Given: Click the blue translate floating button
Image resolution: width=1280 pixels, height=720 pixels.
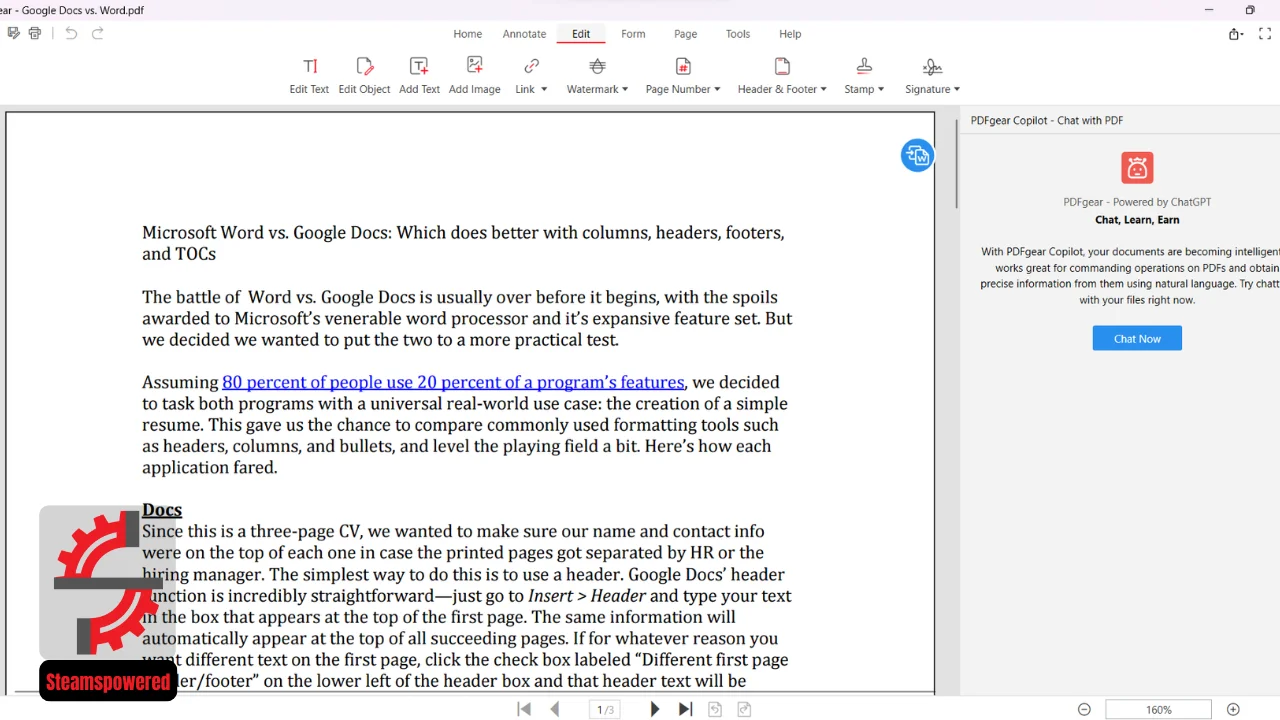Looking at the screenshot, I should pyautogui.click(x=917, y=155).
